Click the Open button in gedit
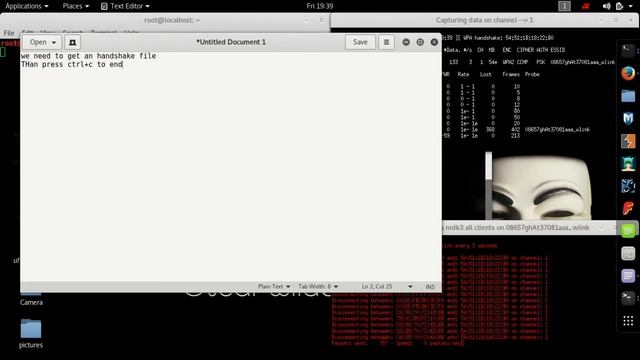This screenshot has width=640, height=360. point(42,42)
